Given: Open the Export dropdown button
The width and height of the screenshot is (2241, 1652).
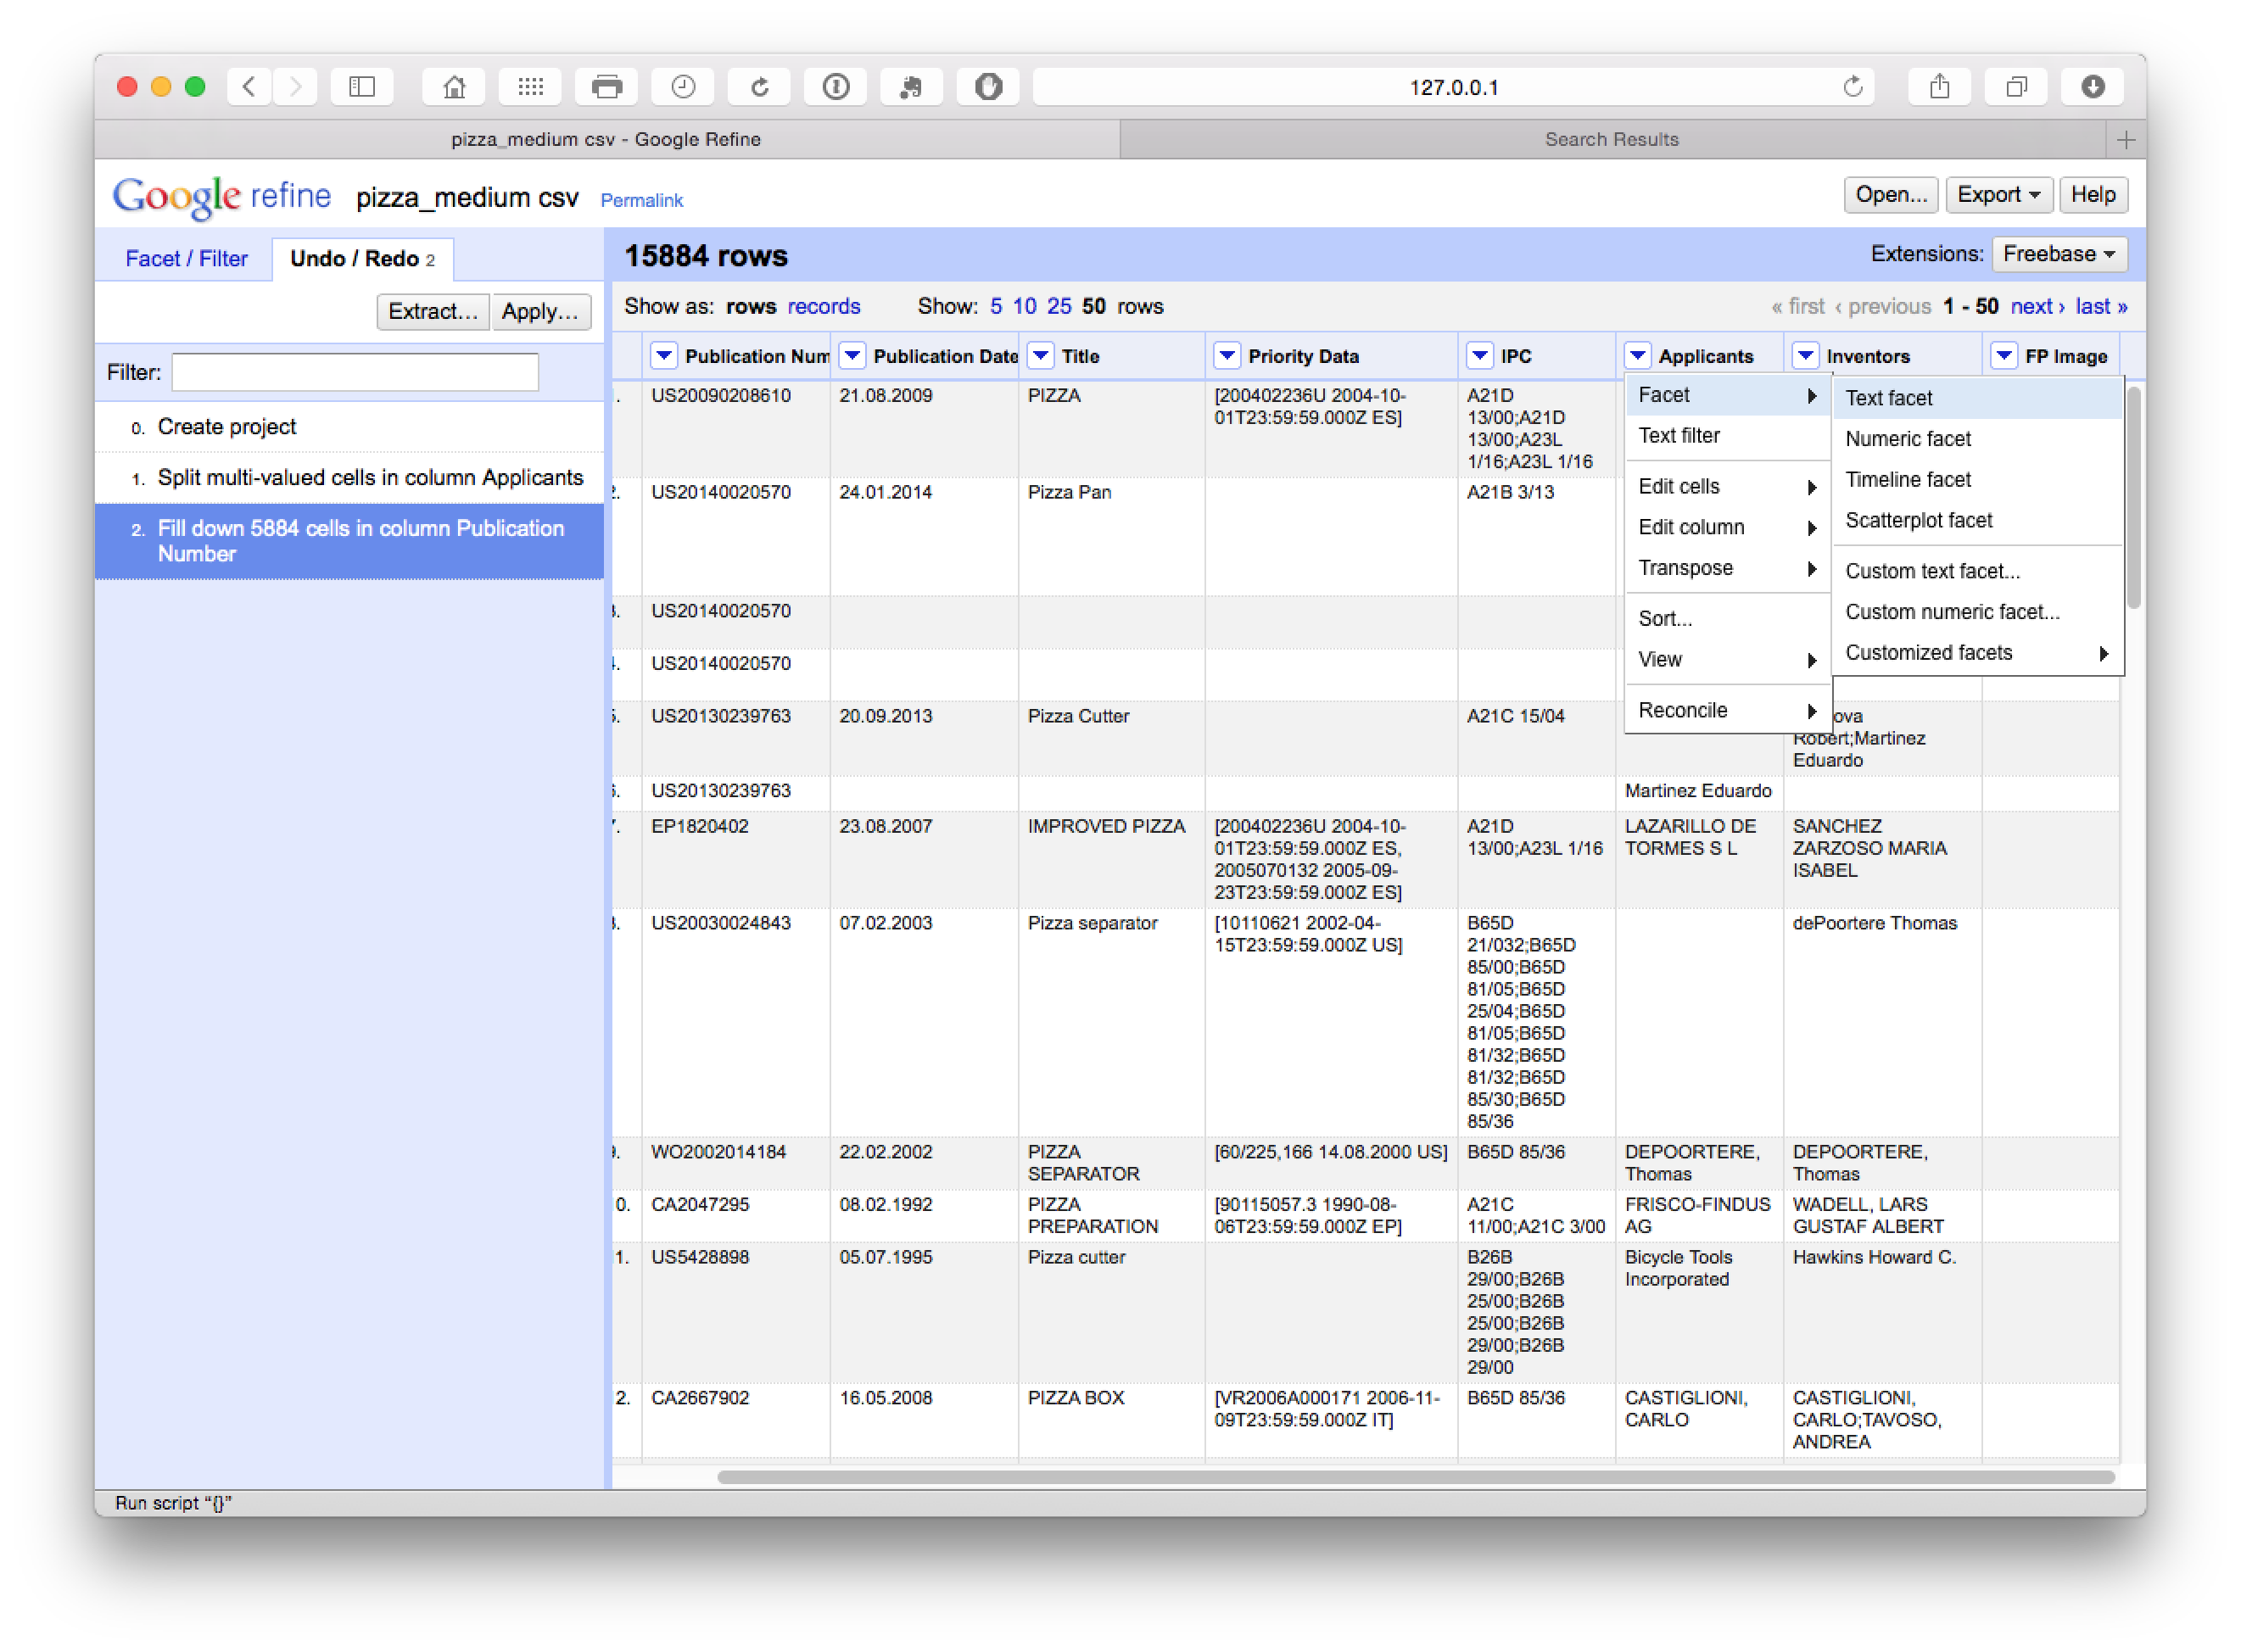Looking at the screenshot, I should click(x=1998, y=195).
